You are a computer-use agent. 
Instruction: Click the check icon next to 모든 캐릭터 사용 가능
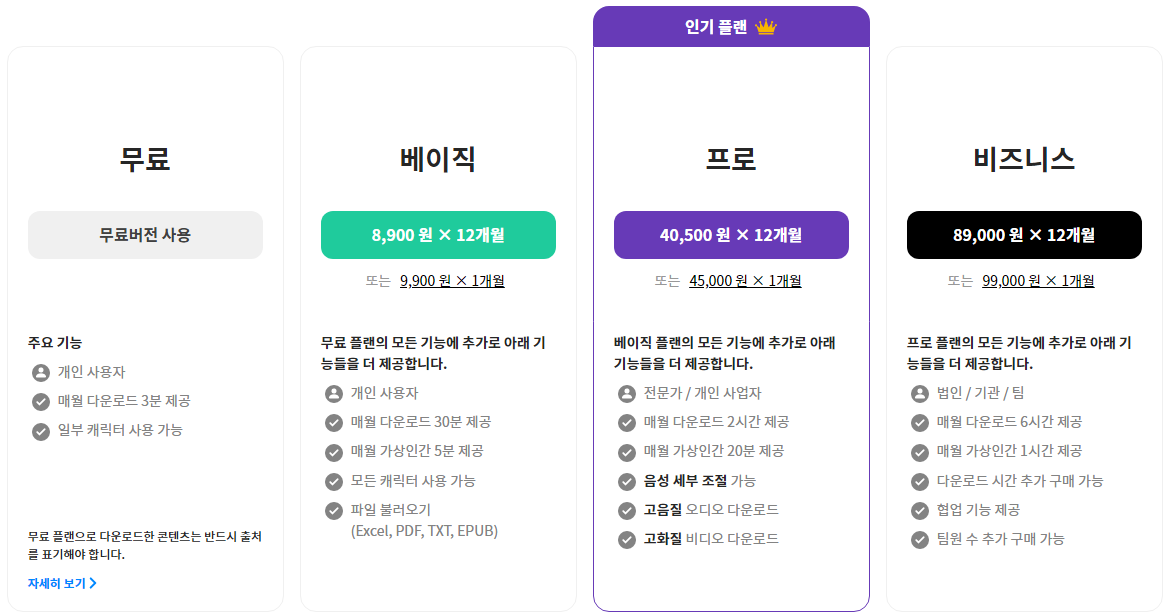[x=334, y=482]
